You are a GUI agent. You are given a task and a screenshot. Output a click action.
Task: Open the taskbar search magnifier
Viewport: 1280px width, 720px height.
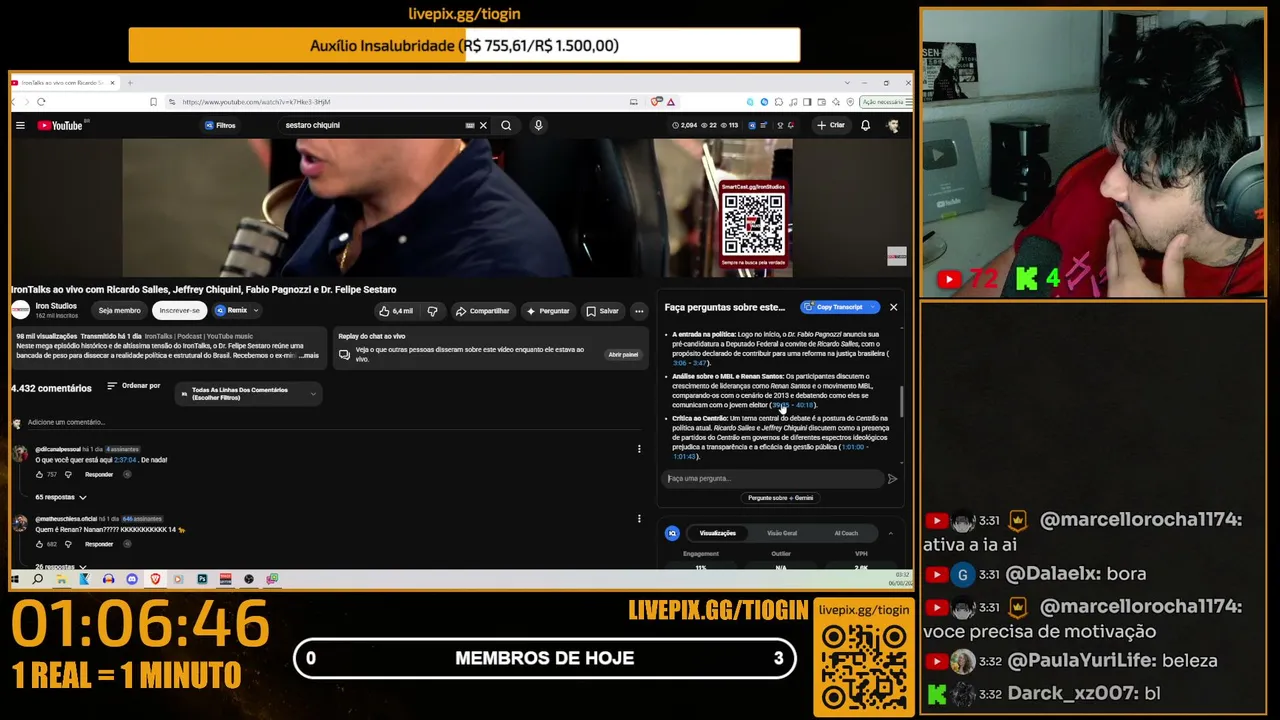click(38, 579)
